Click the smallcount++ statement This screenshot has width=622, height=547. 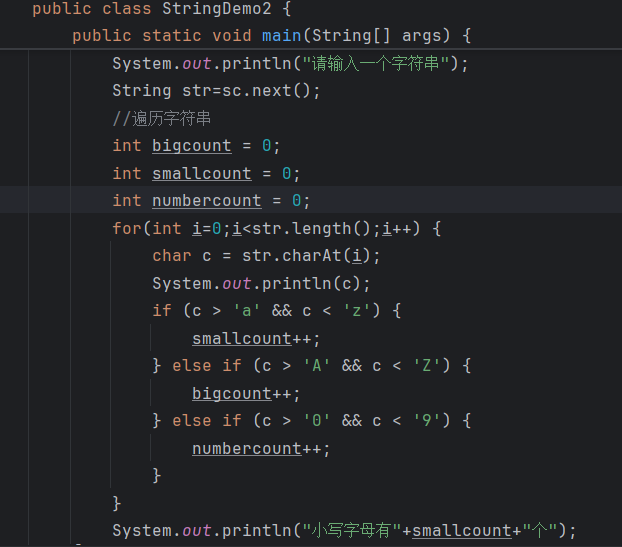(x=256, y=339)
